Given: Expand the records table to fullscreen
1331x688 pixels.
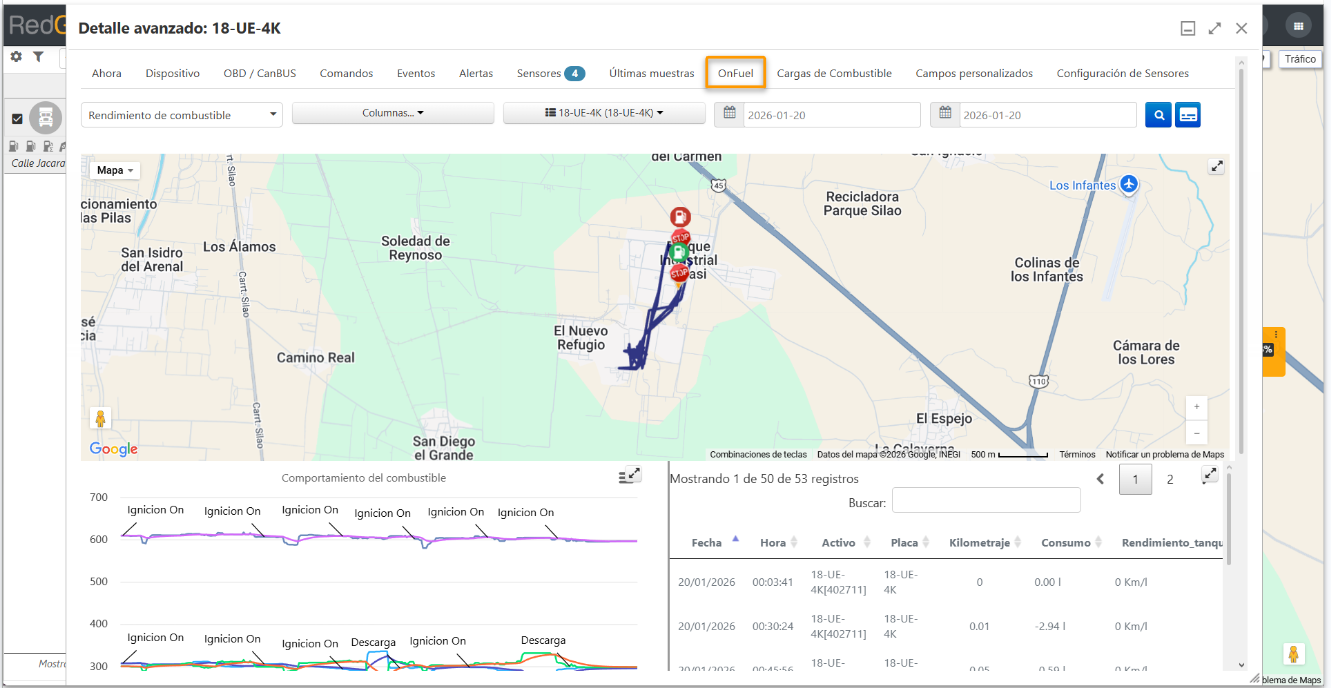Looking at the screenshot, I should click(1210, 475).
